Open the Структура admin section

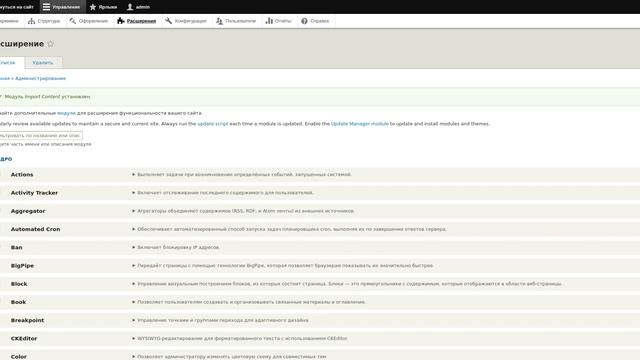(44, 21)
